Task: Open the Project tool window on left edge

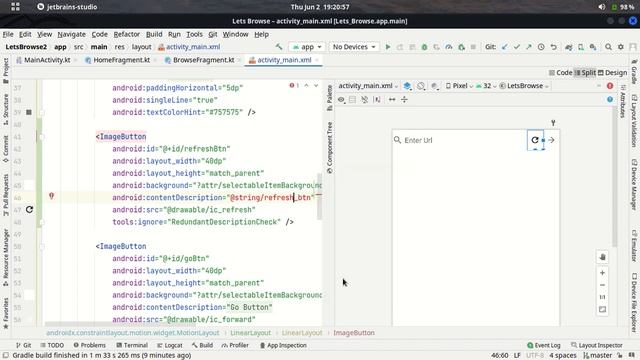Action: (x=6, y=70)
